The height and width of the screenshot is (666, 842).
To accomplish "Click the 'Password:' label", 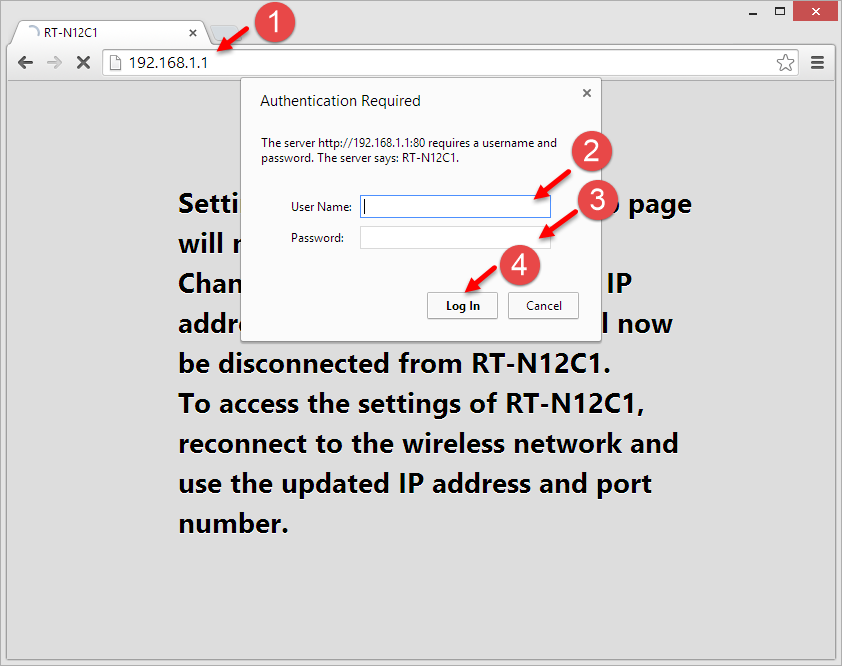I will (x=317, y=238).
